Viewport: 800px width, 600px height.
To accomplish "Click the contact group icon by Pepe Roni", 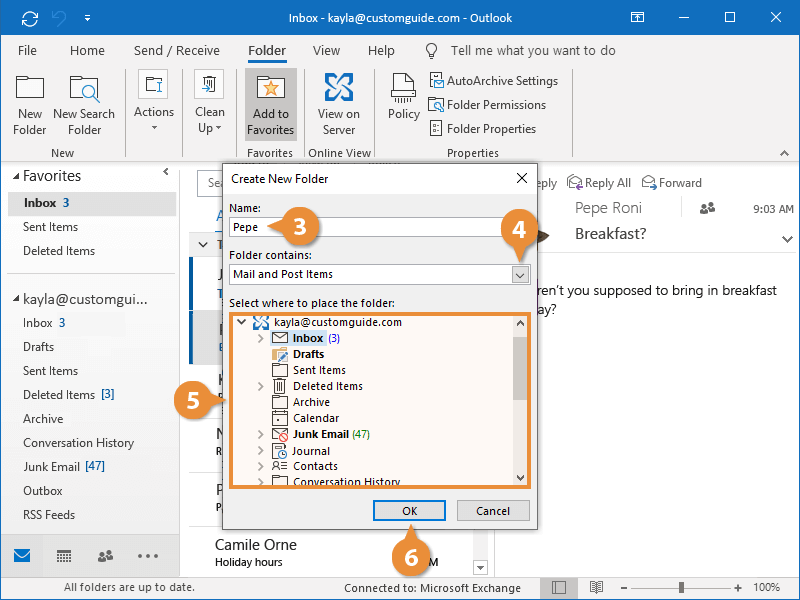I will pyautogui.click(x=707, y=208).
